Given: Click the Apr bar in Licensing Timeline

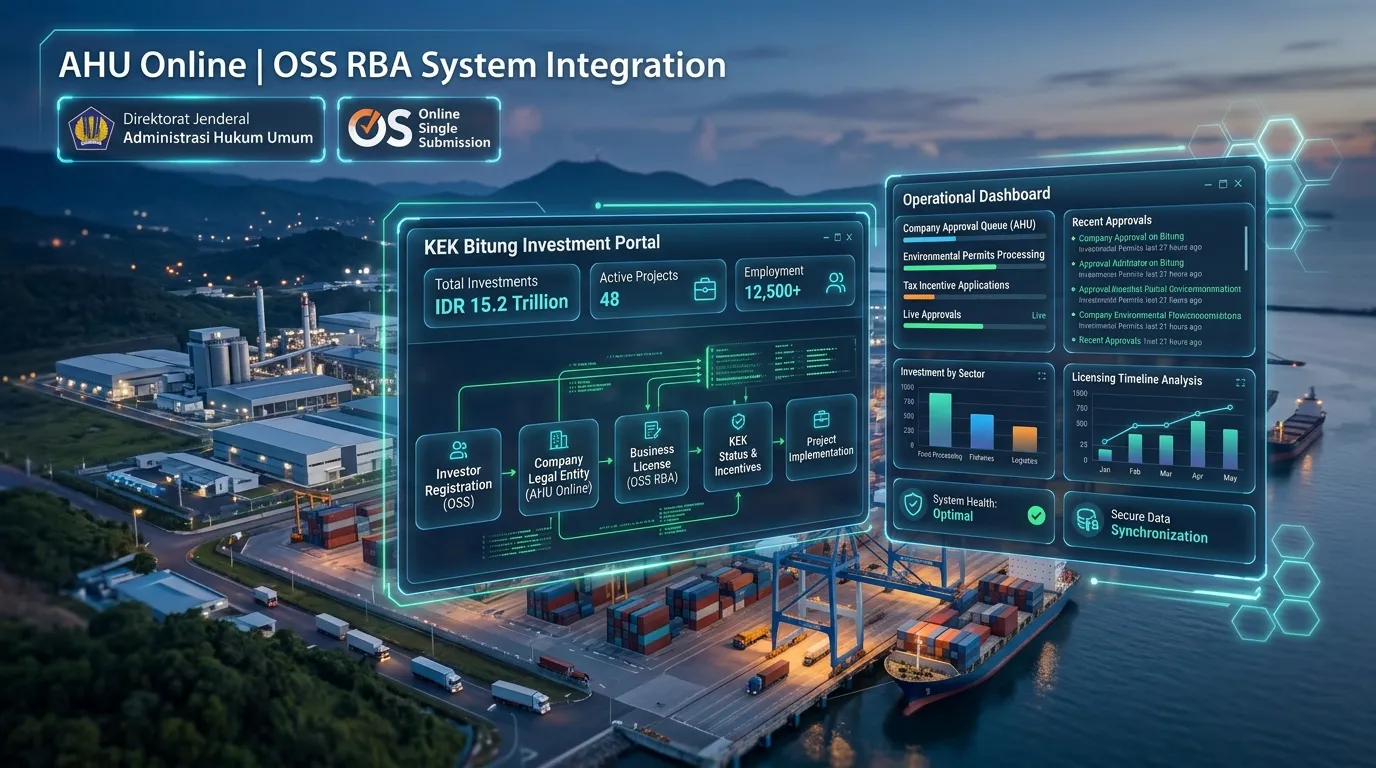Looking at the screenshot, I should (x=1197, y=442).
